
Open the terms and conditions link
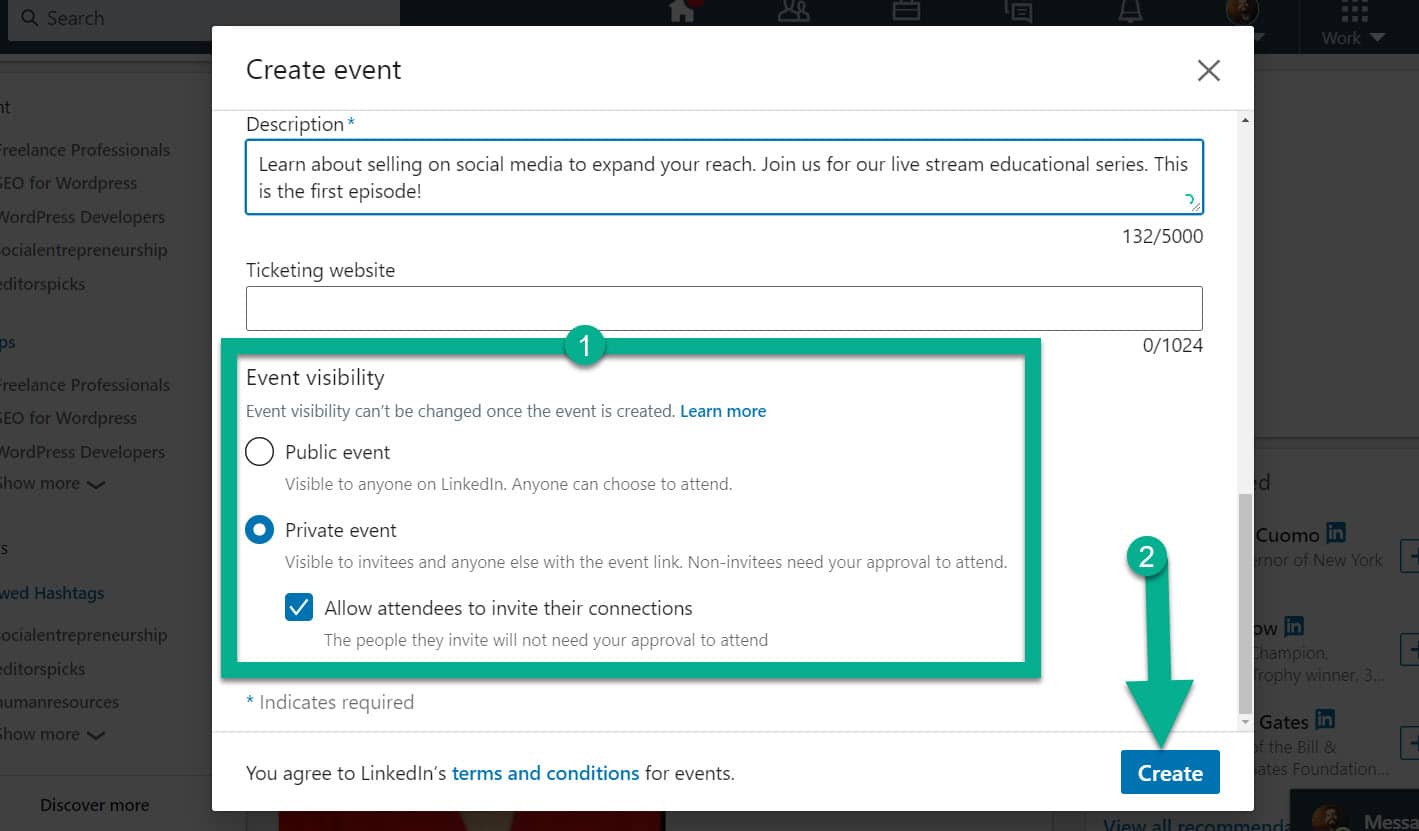pos(545,773)
